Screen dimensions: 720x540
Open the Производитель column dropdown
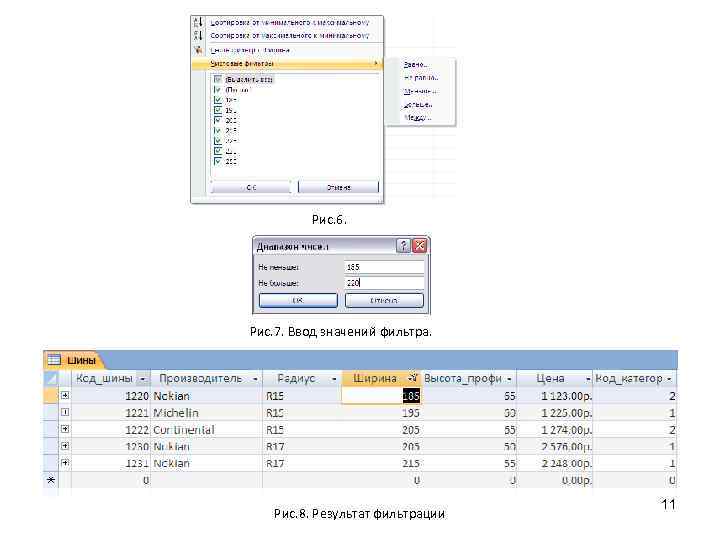[x=255, y=379]
